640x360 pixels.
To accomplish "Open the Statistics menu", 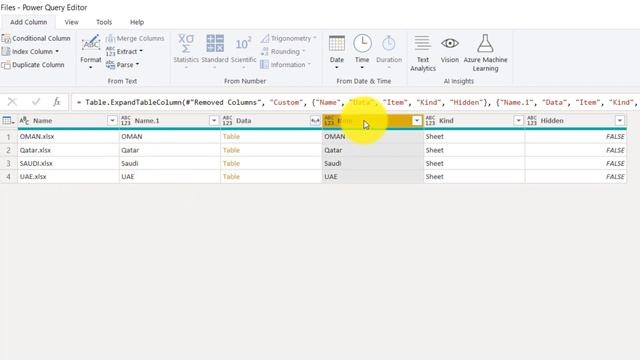I will (186, 52).
